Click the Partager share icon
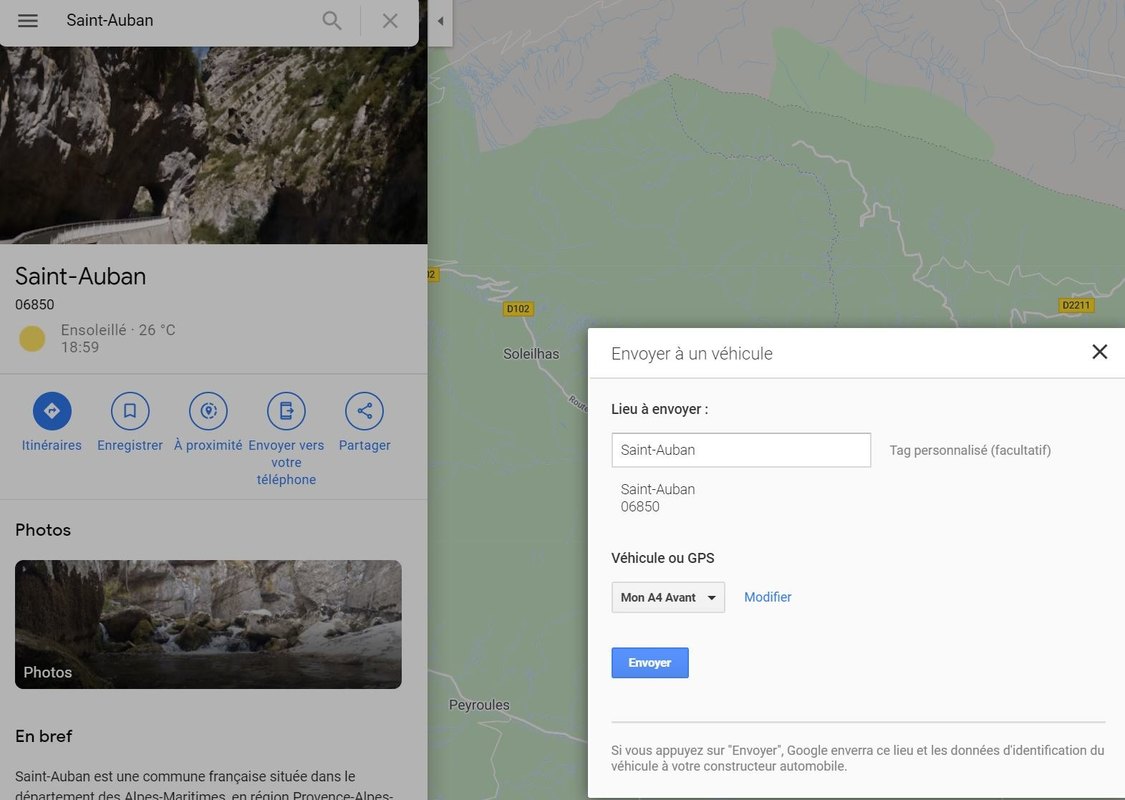This screenshot has width=1125, height=800. 364,411
